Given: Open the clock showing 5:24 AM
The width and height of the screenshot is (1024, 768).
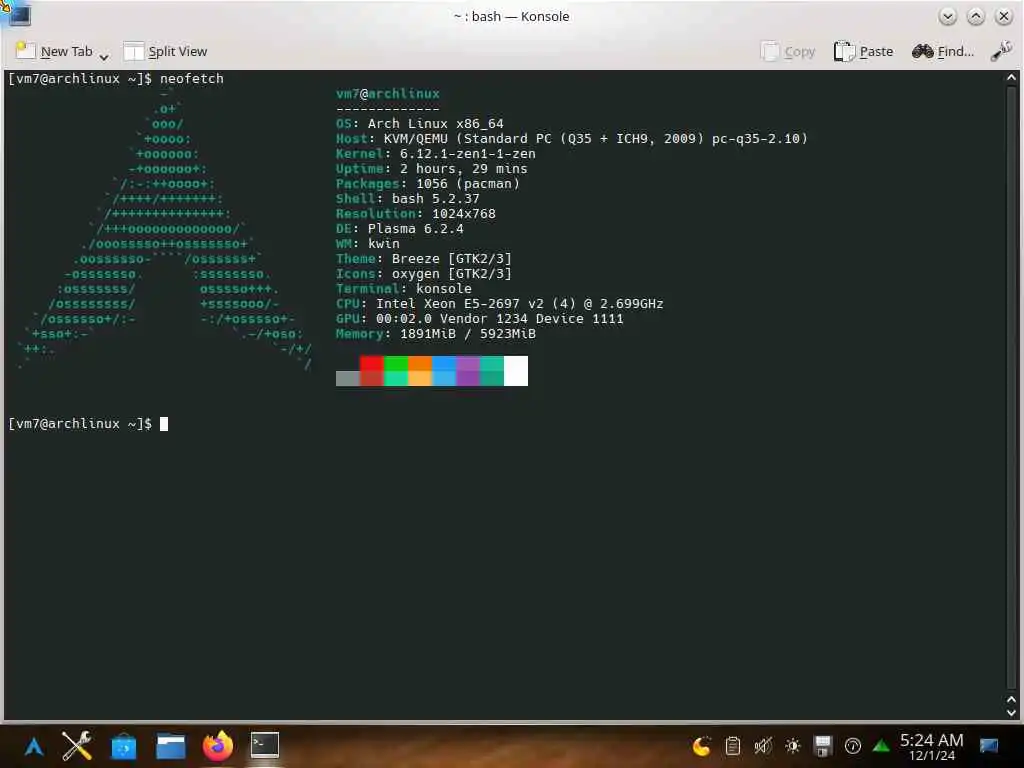Looking at the screenshot, I should click(931, 746).
